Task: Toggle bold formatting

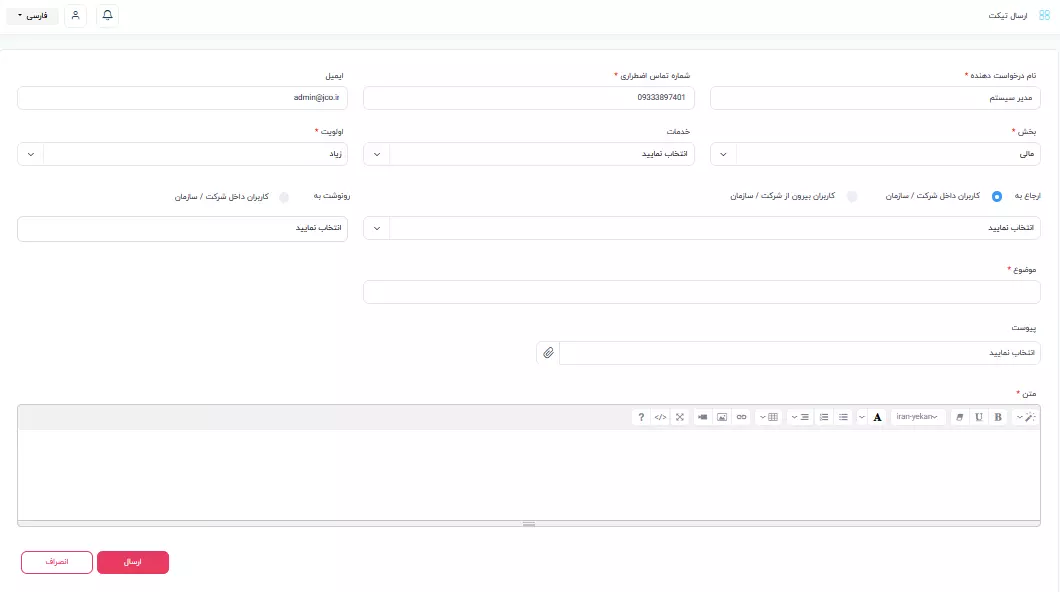Action: point(998,417)
